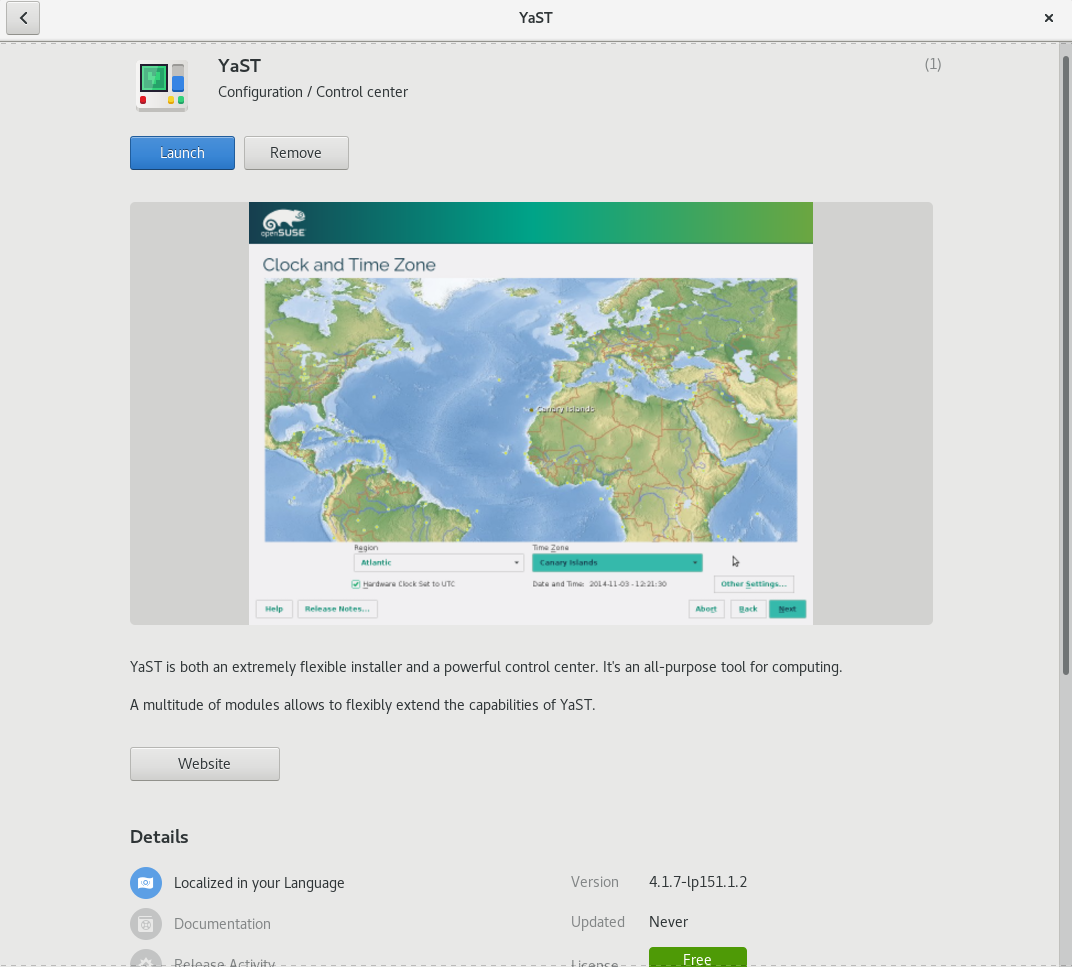Viewport: 1072px width, 967px height.
Task: Toggle Hardware Clock Set to UTC checkbox
Action: [356, 584]
